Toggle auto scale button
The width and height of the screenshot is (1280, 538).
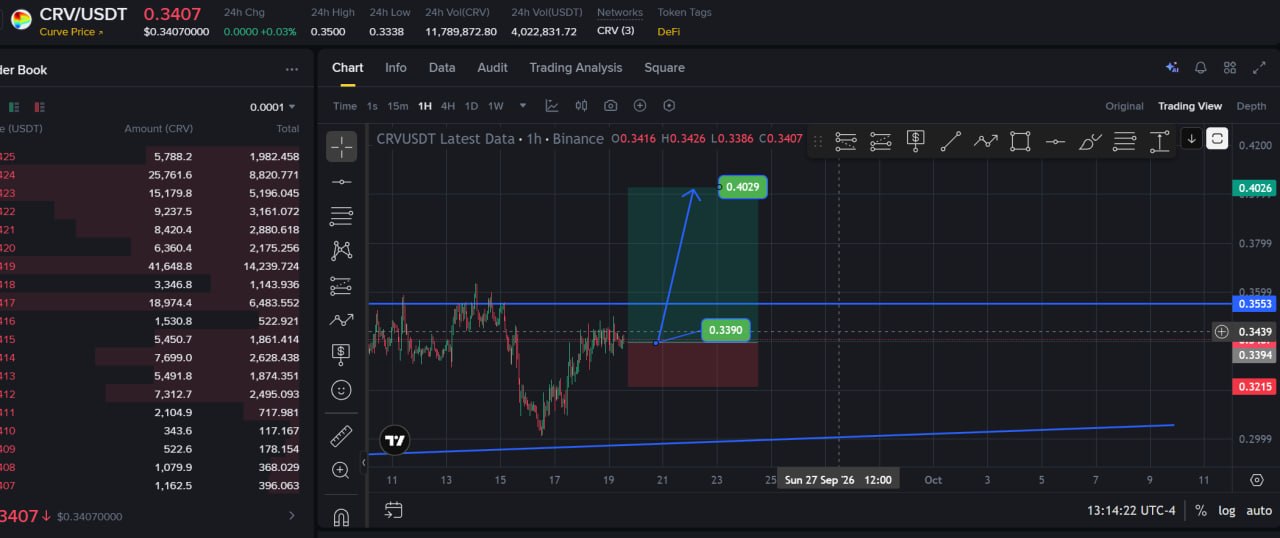(1259, 511)
